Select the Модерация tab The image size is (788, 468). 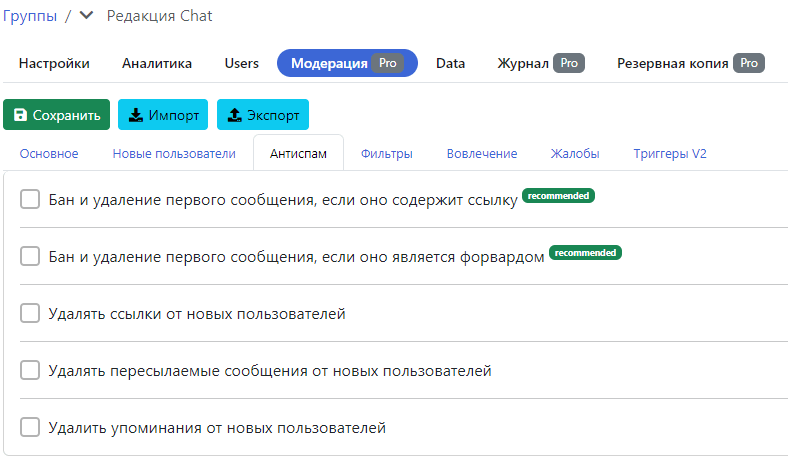click(347, 63)
